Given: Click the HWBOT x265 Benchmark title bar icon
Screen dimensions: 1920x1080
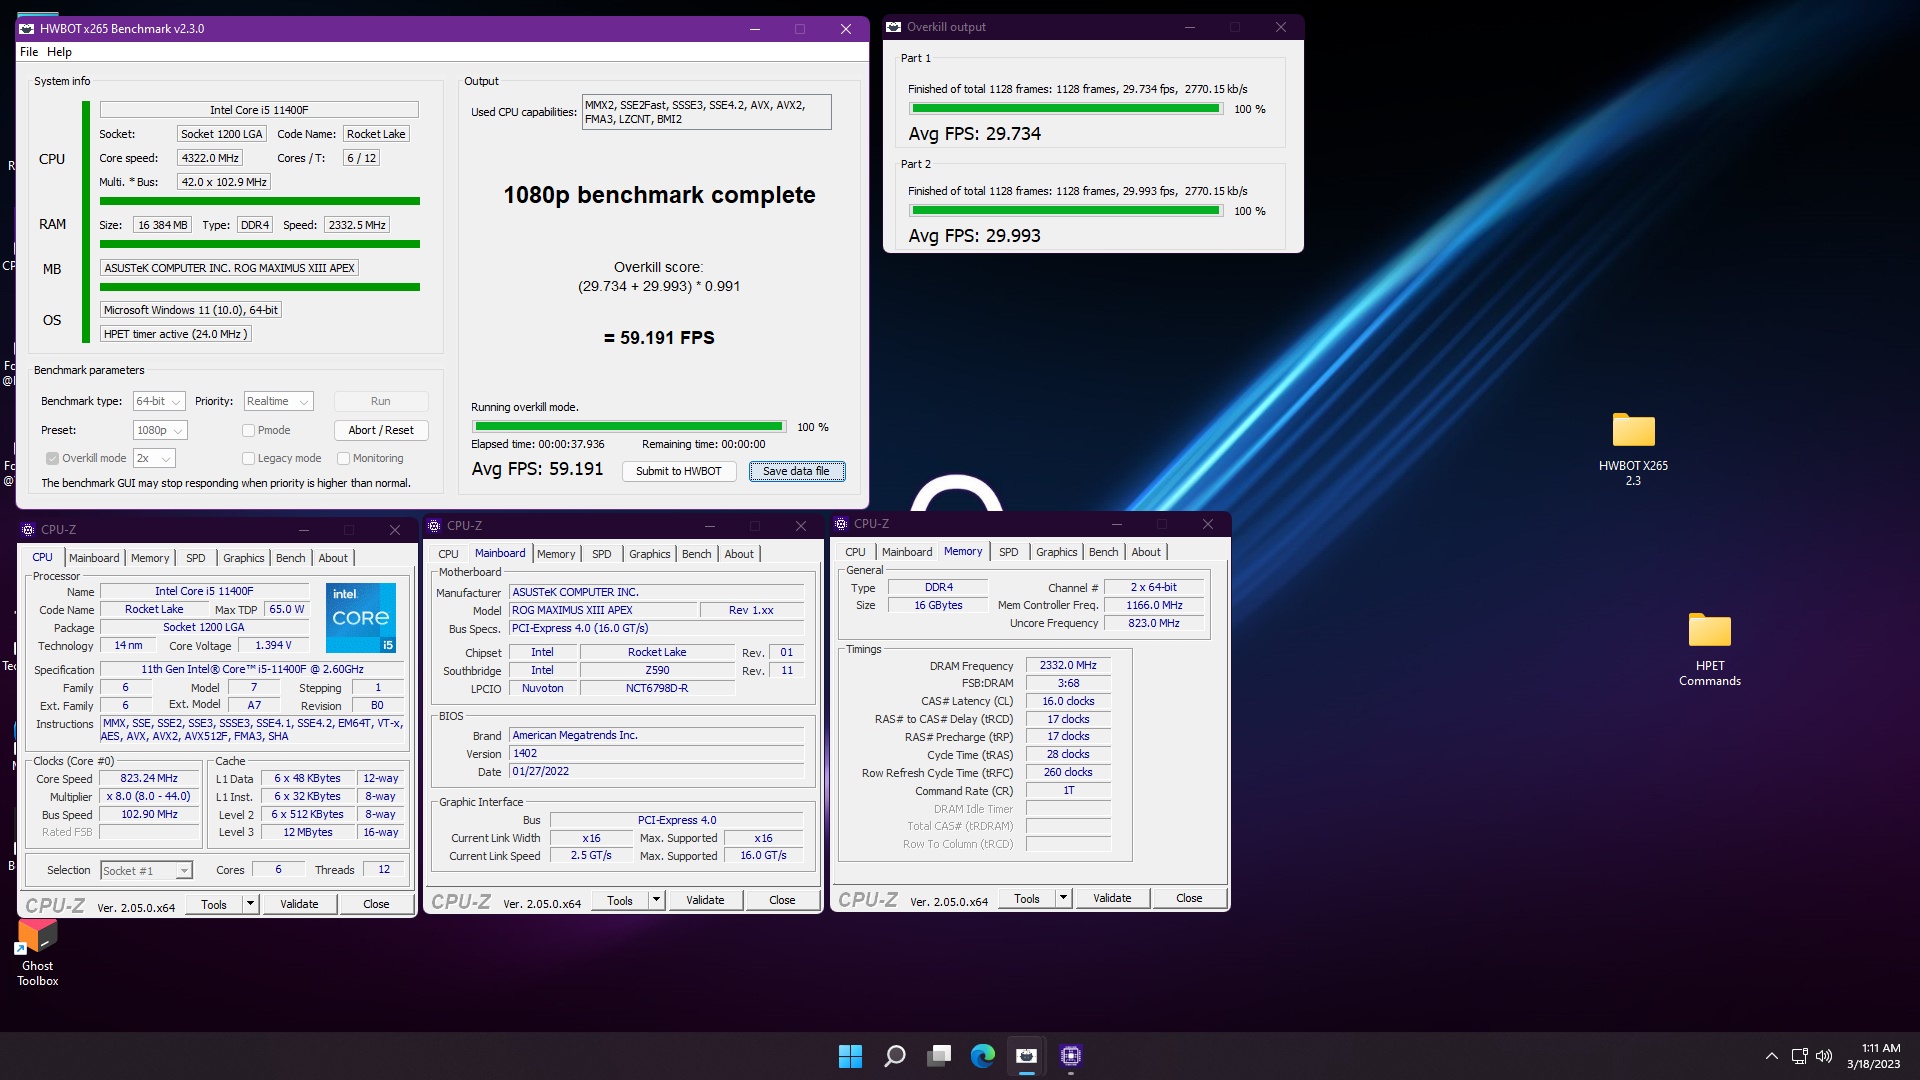Looking at the screenshot, I should pyautogui.click(x=27, y=29).
